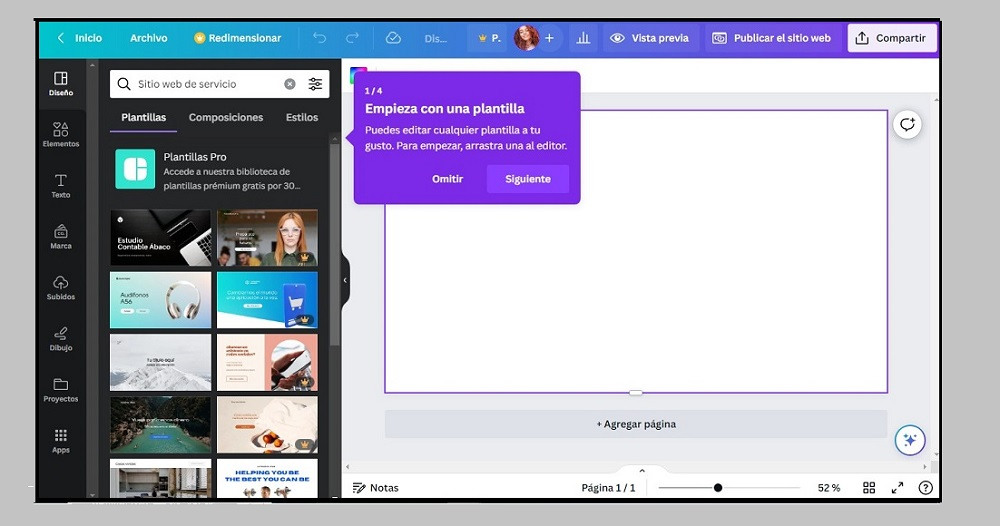Open the Subidos uploads panel

tap(61, 288)
